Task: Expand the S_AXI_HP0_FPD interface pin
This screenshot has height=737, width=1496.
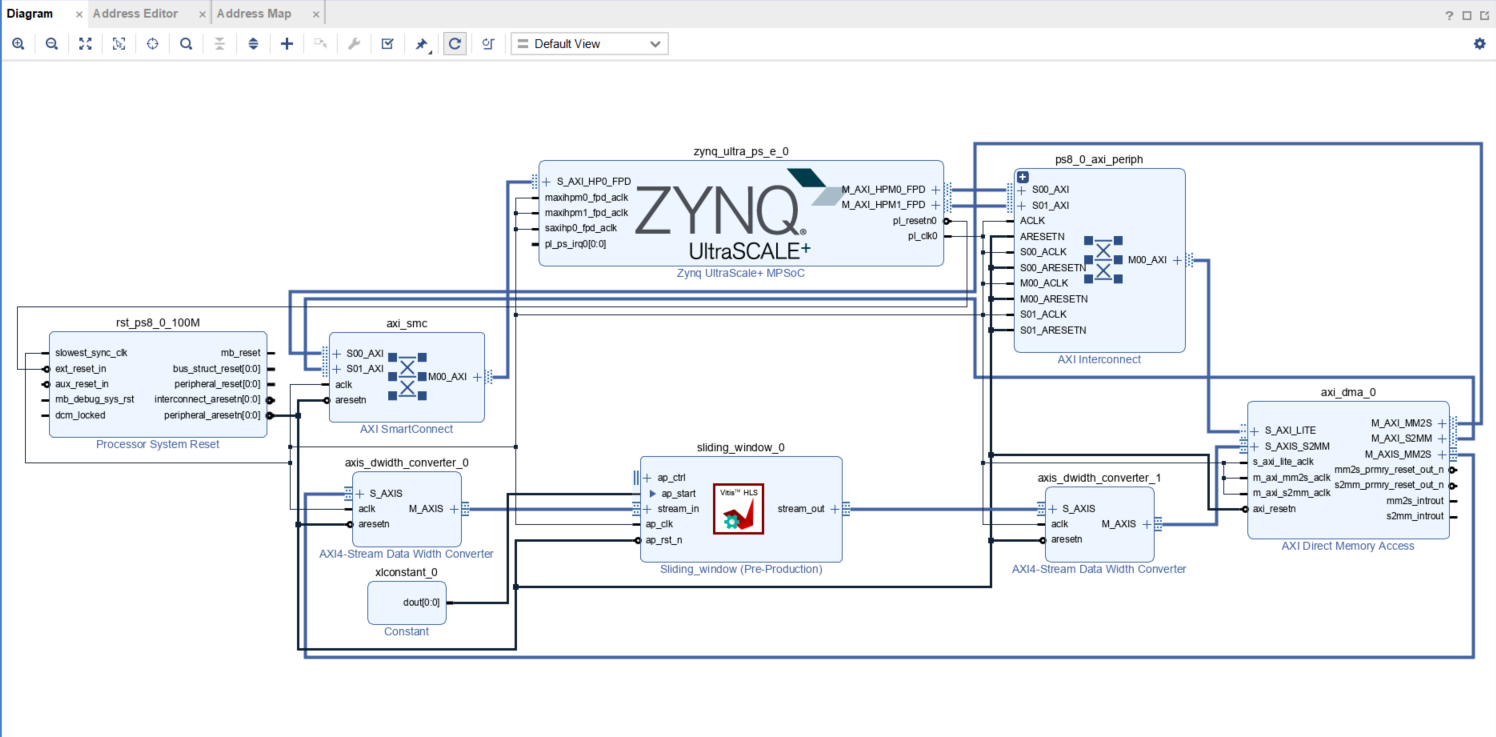Action: coord(547,181)
